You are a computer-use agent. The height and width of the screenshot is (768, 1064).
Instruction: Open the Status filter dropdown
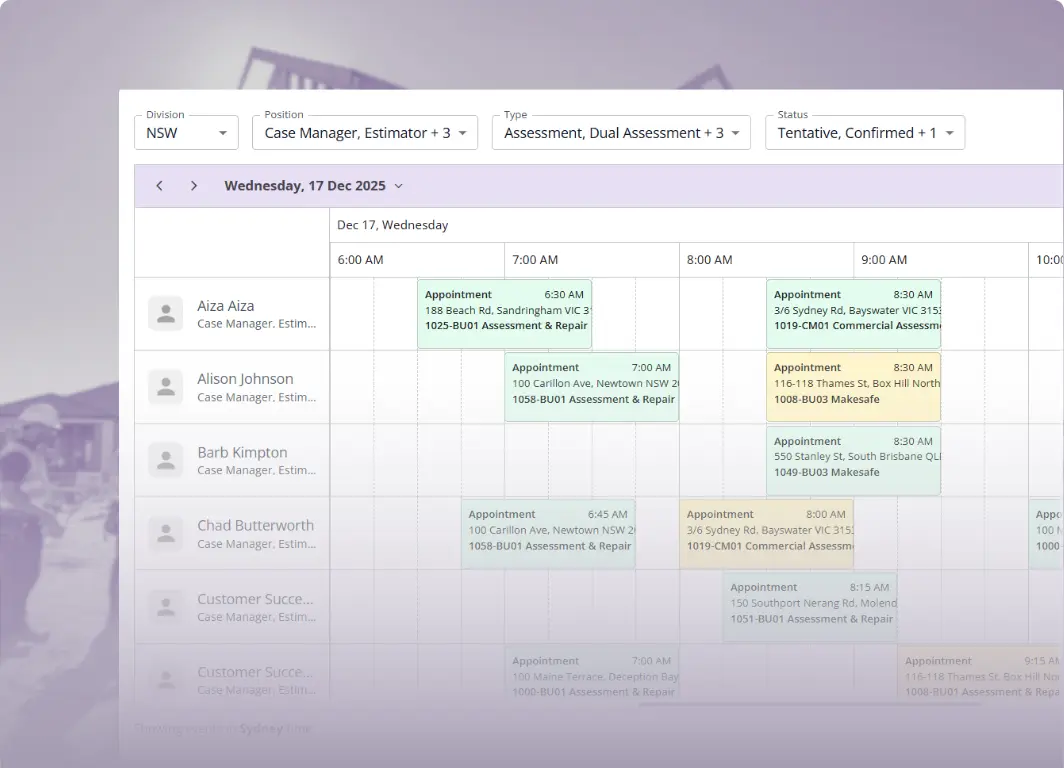click(865, 132)
